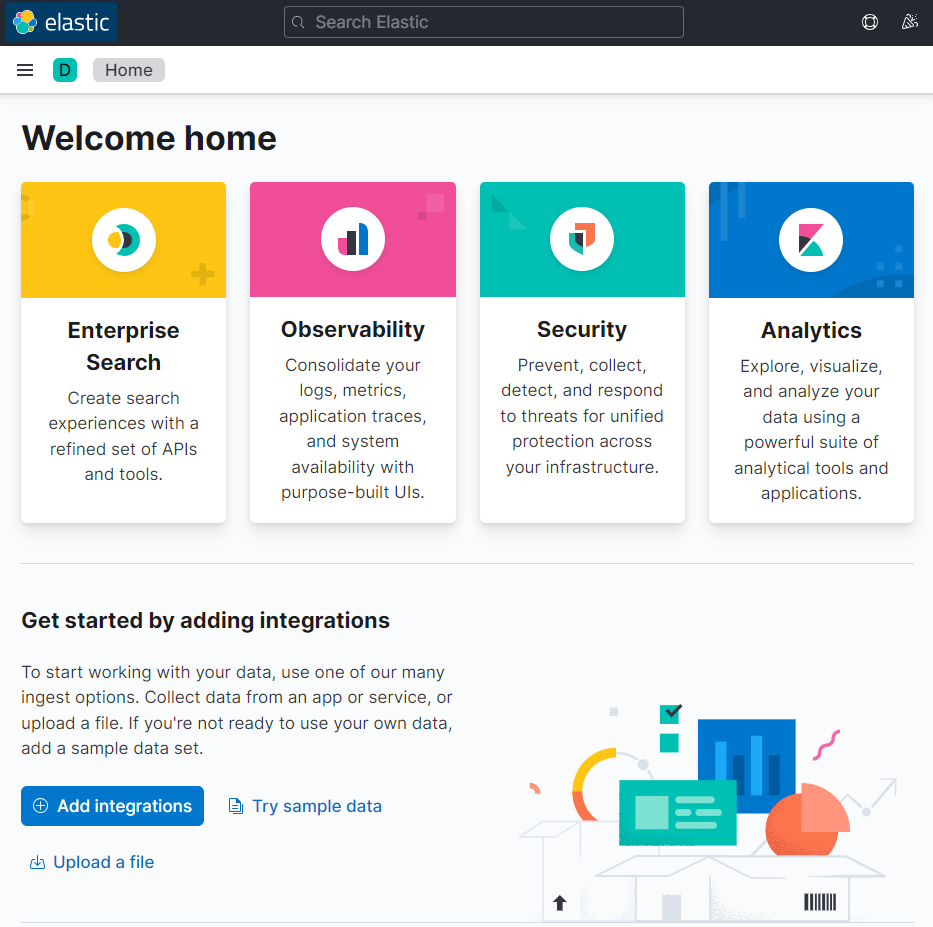Click the import icon beside Upload a file
933x927 pixels.
[37, 862]
